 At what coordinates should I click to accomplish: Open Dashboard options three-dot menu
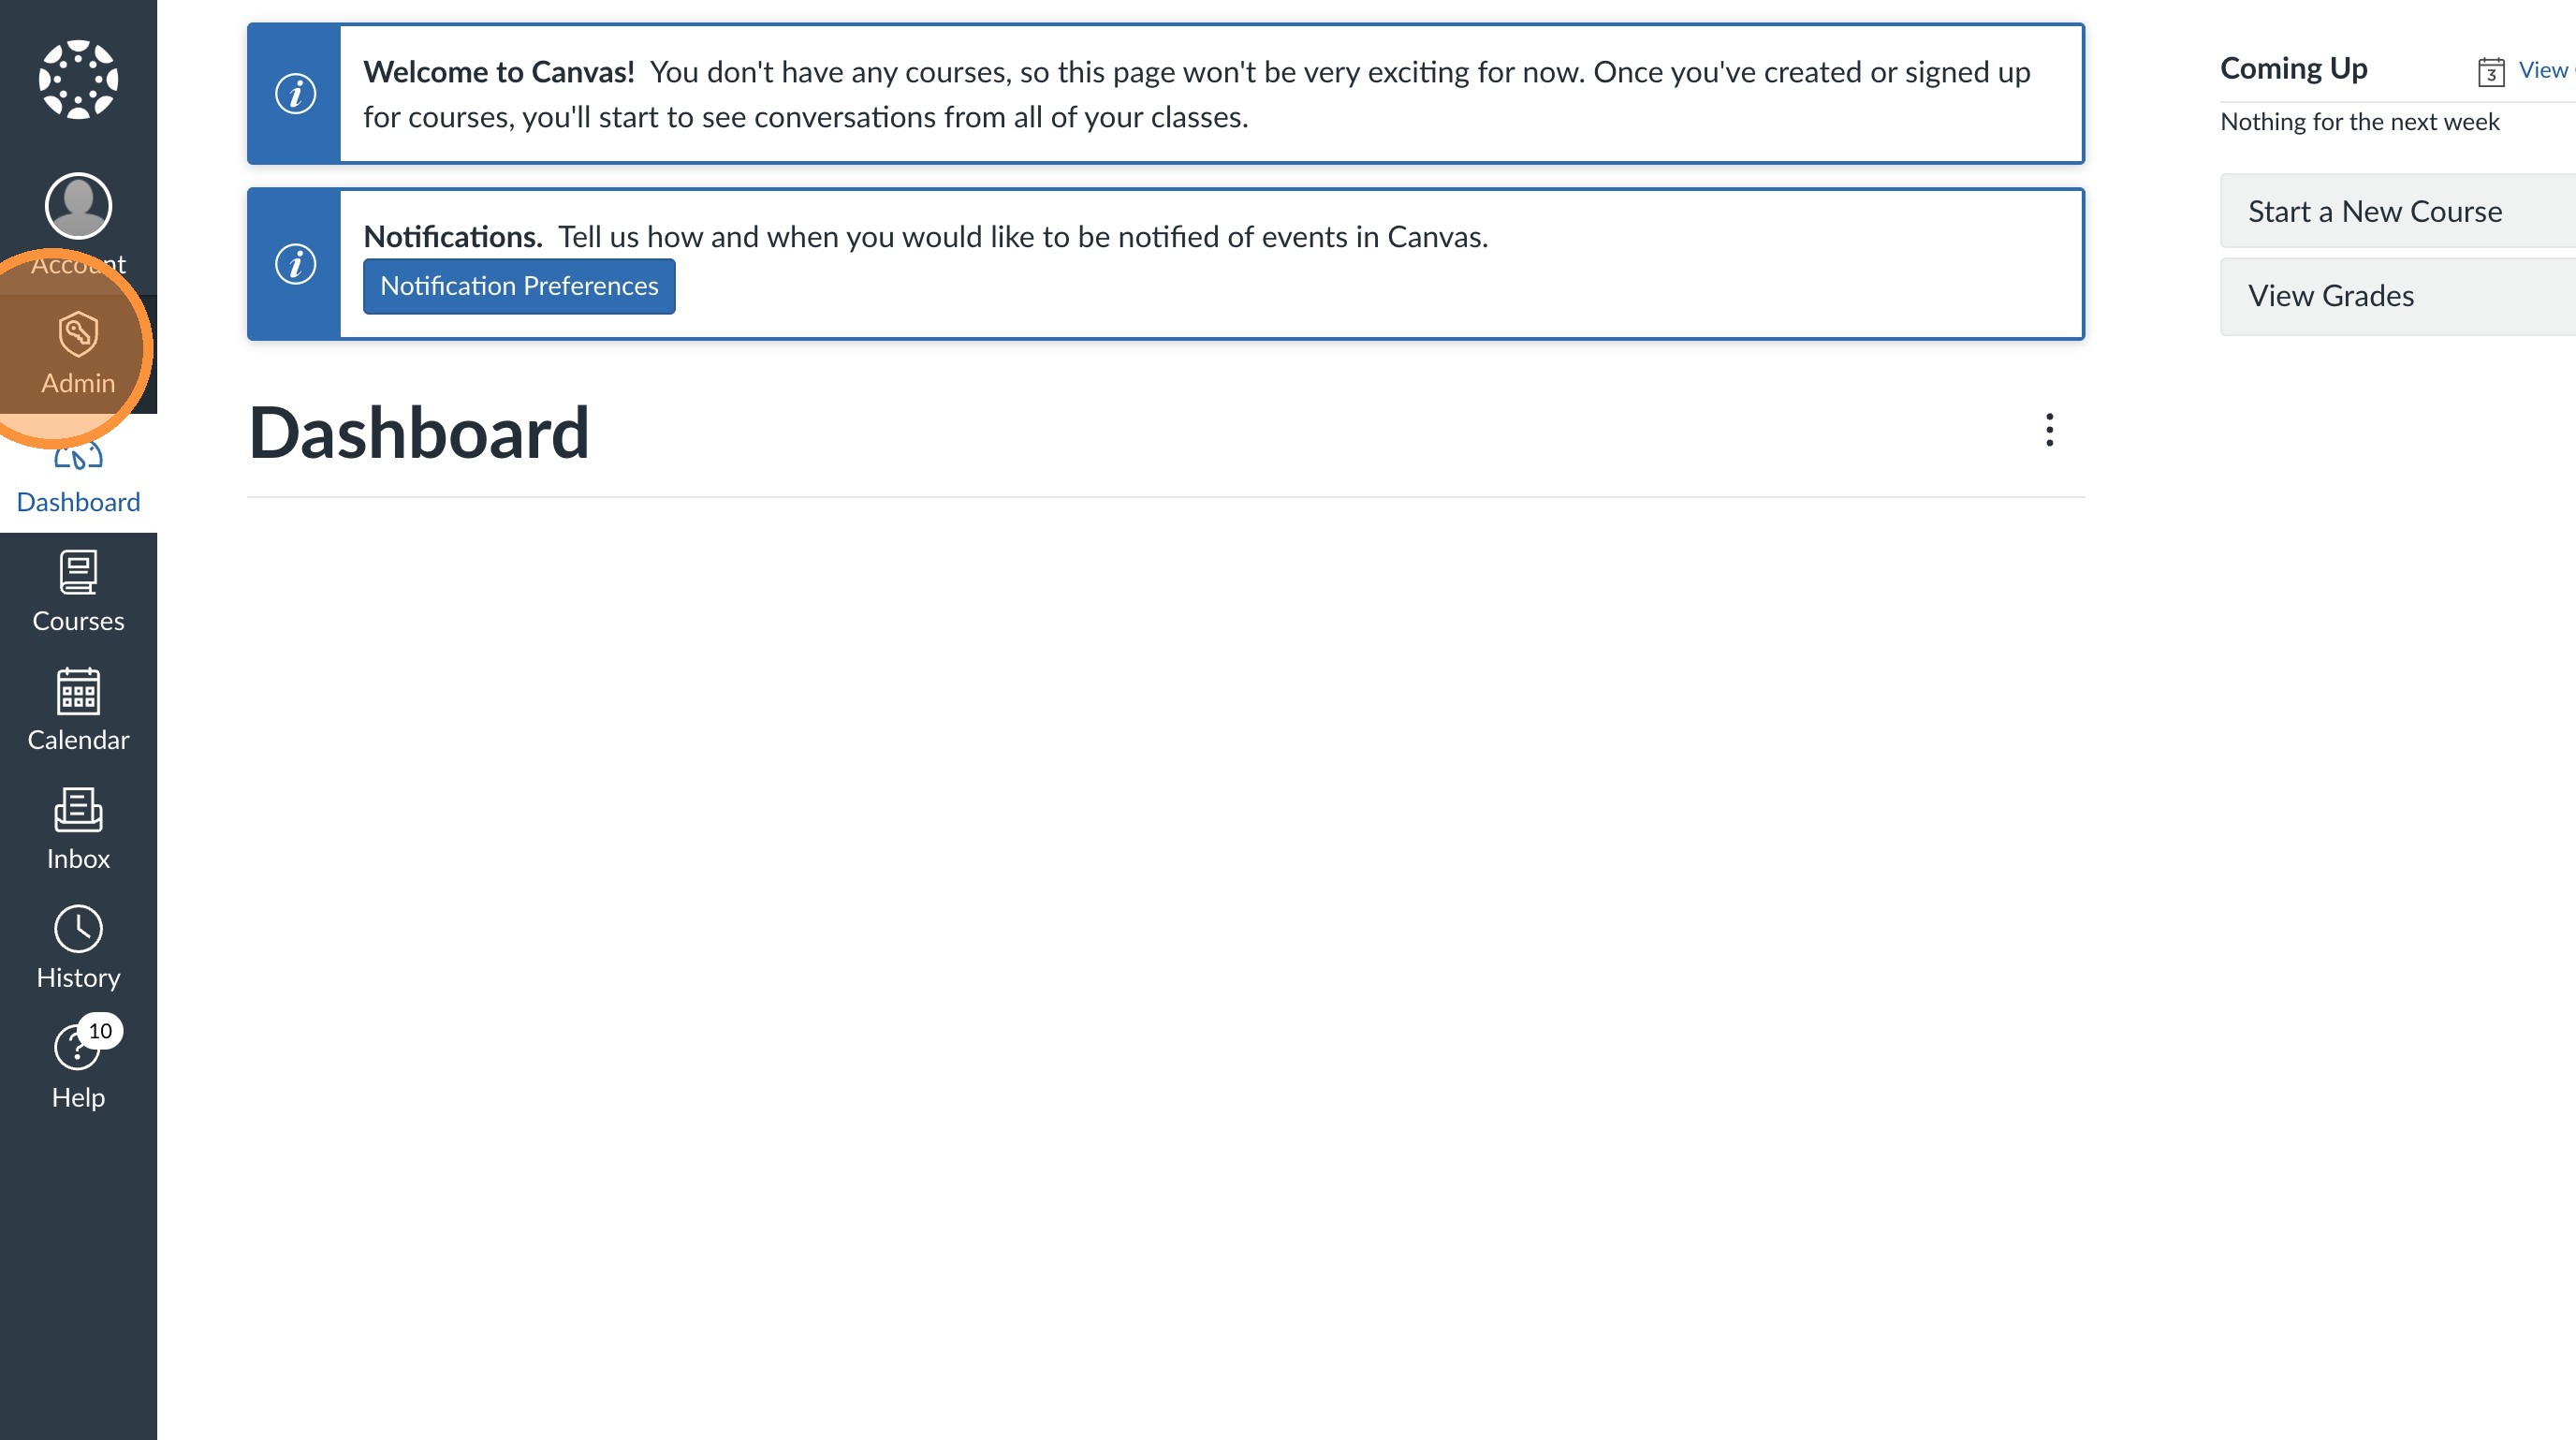(2049, 430)
